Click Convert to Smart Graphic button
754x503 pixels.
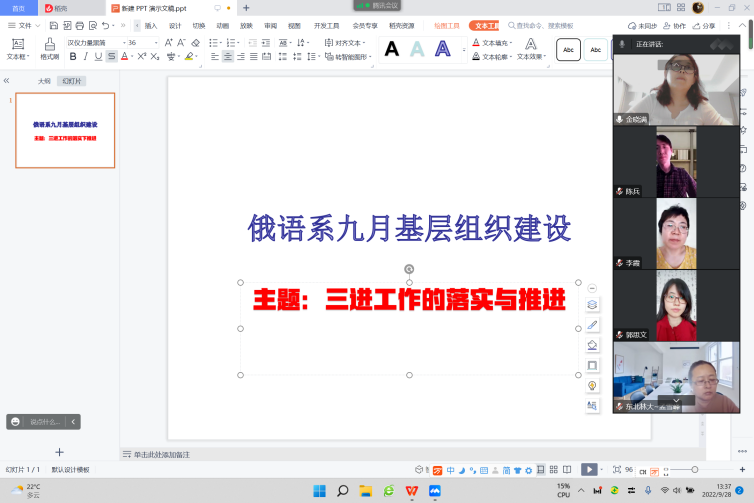pyautogui.click(x=349, y=57)
